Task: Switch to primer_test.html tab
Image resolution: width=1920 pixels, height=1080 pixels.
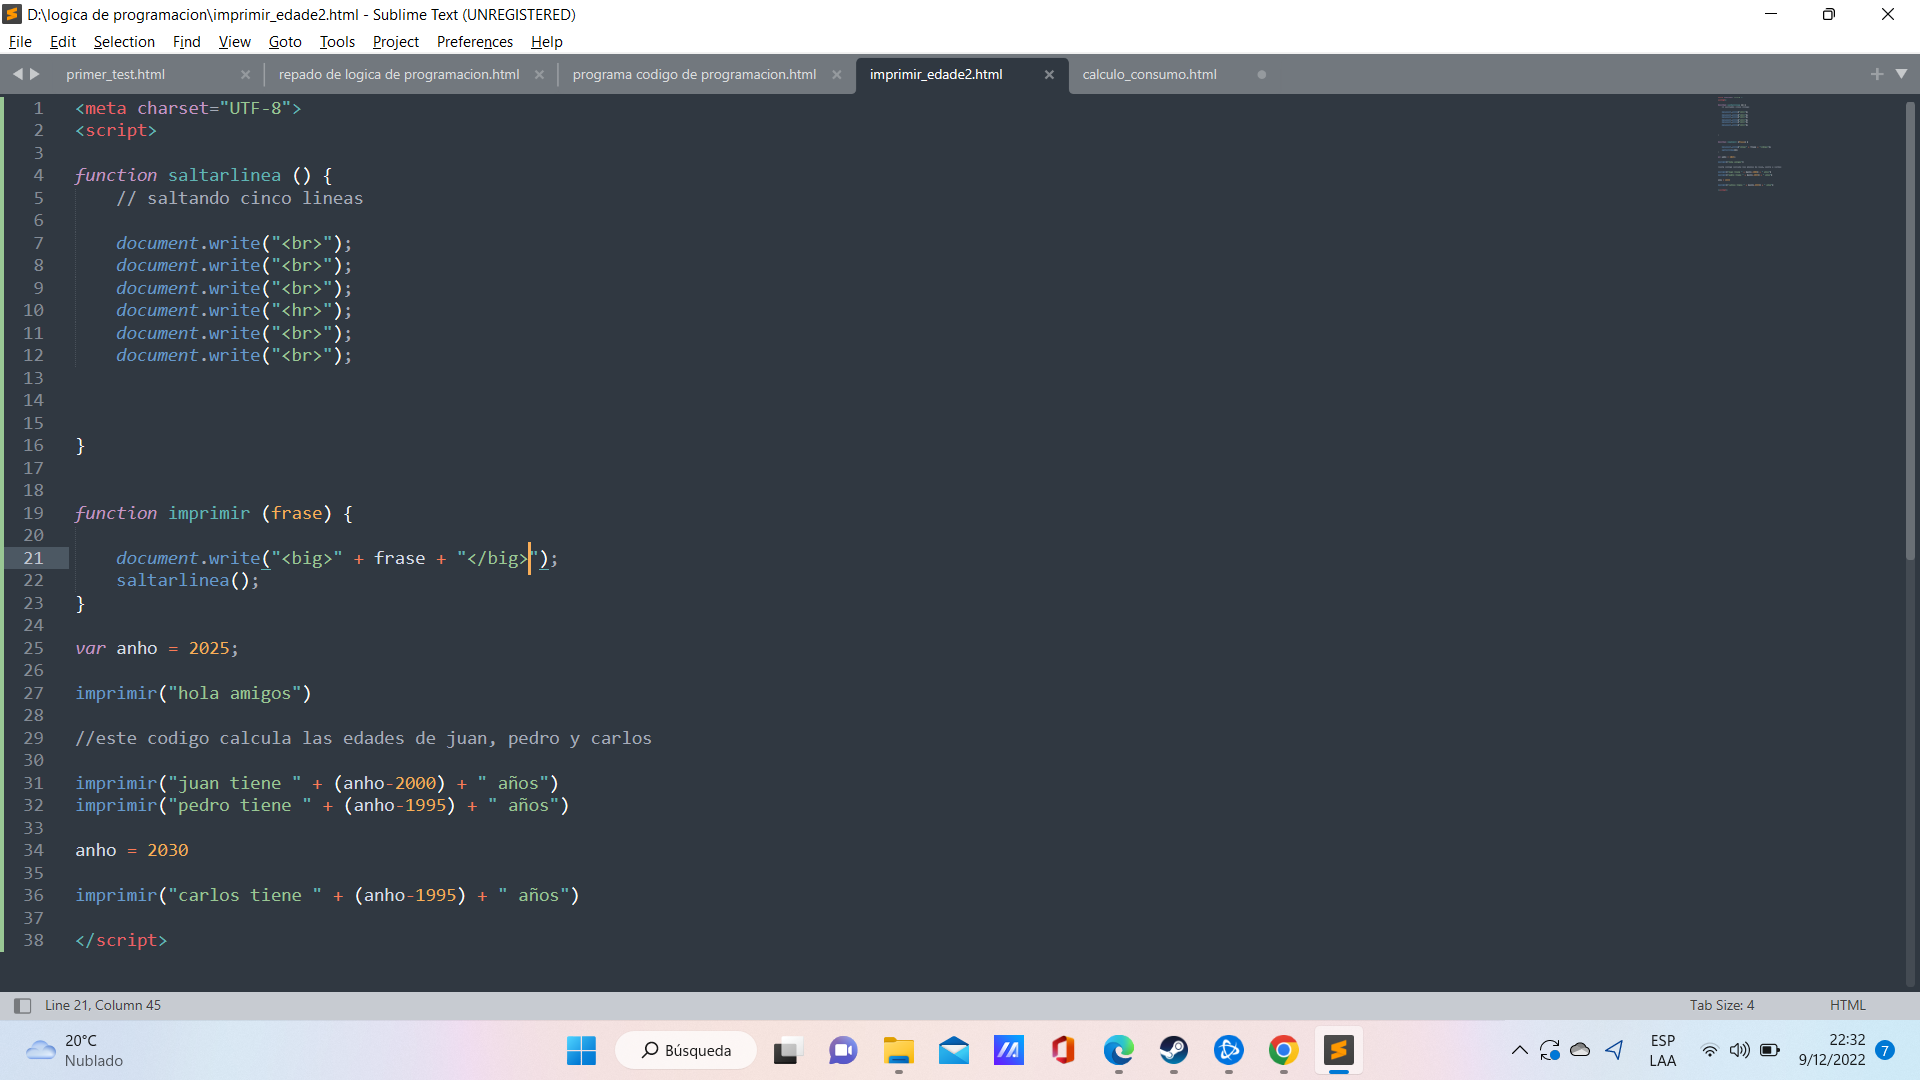Action: 116,74
